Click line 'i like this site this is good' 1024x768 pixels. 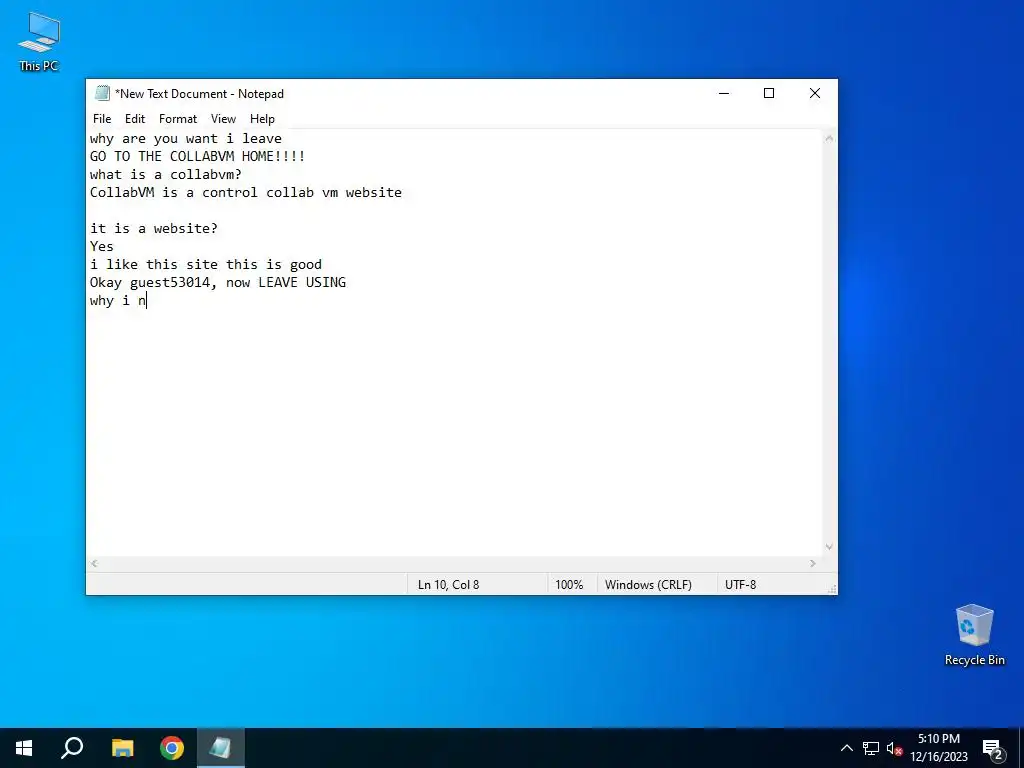pos(206,264)
